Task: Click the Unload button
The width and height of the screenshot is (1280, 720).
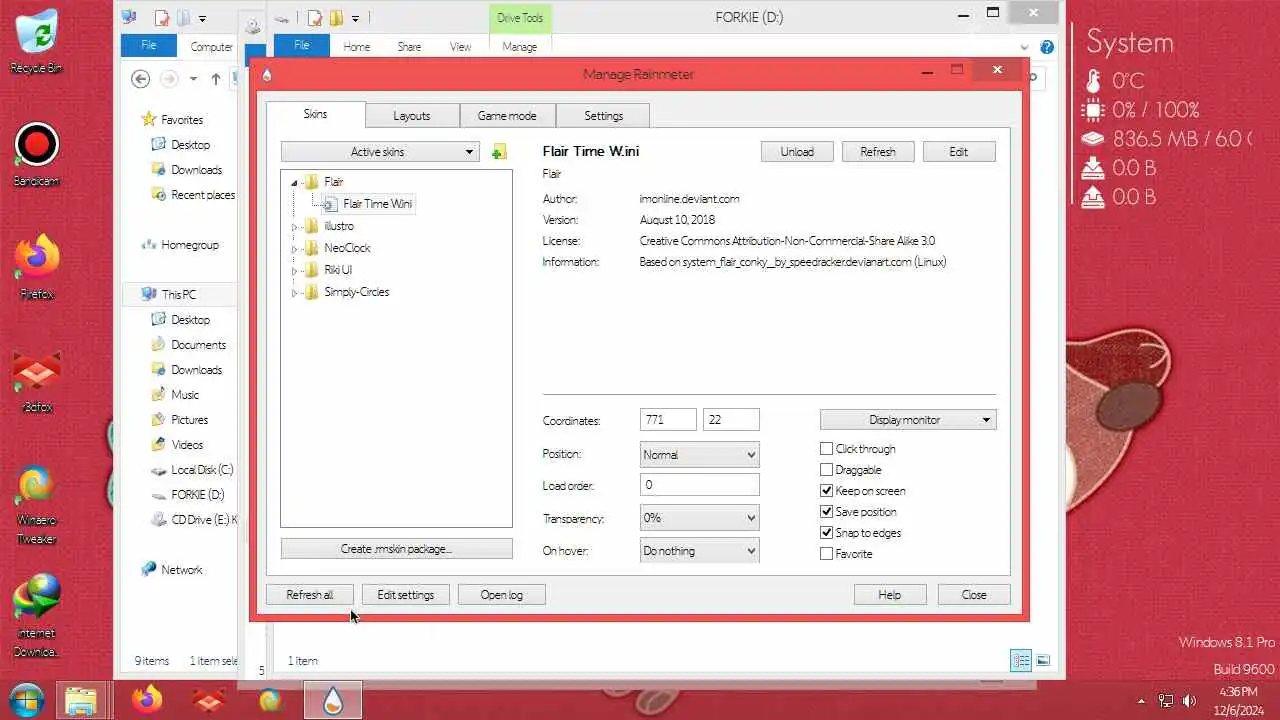Action: coord(797,152)
